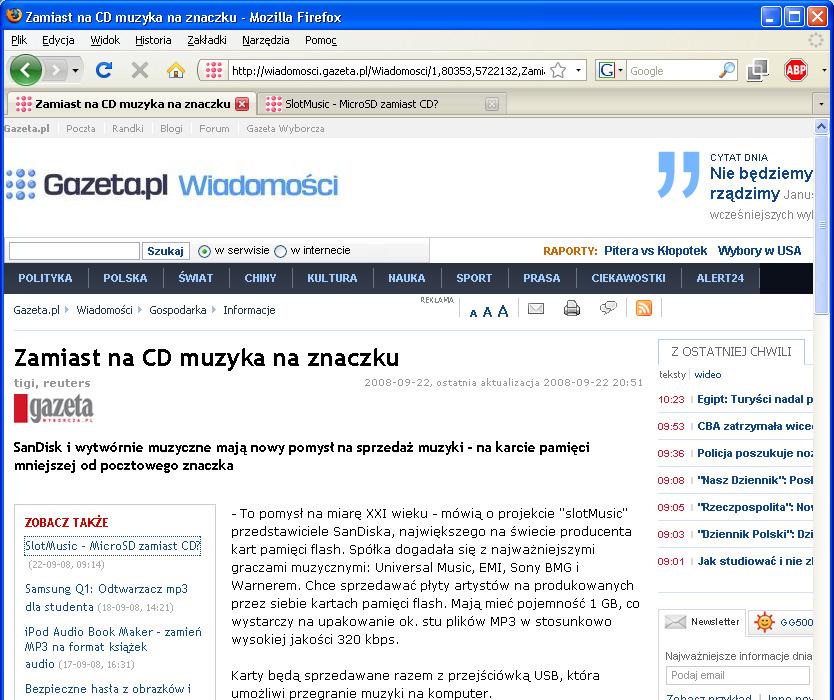This screenshot has width=834, height=700.
Task: Click the print article icon
Action: click(x=572, y=309)
